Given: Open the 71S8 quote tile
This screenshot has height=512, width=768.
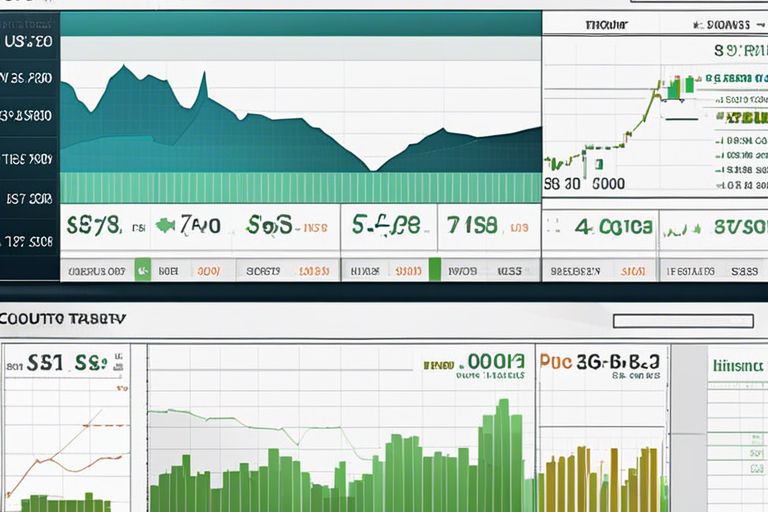Looking at the screenshot, I should click(472, 226).
